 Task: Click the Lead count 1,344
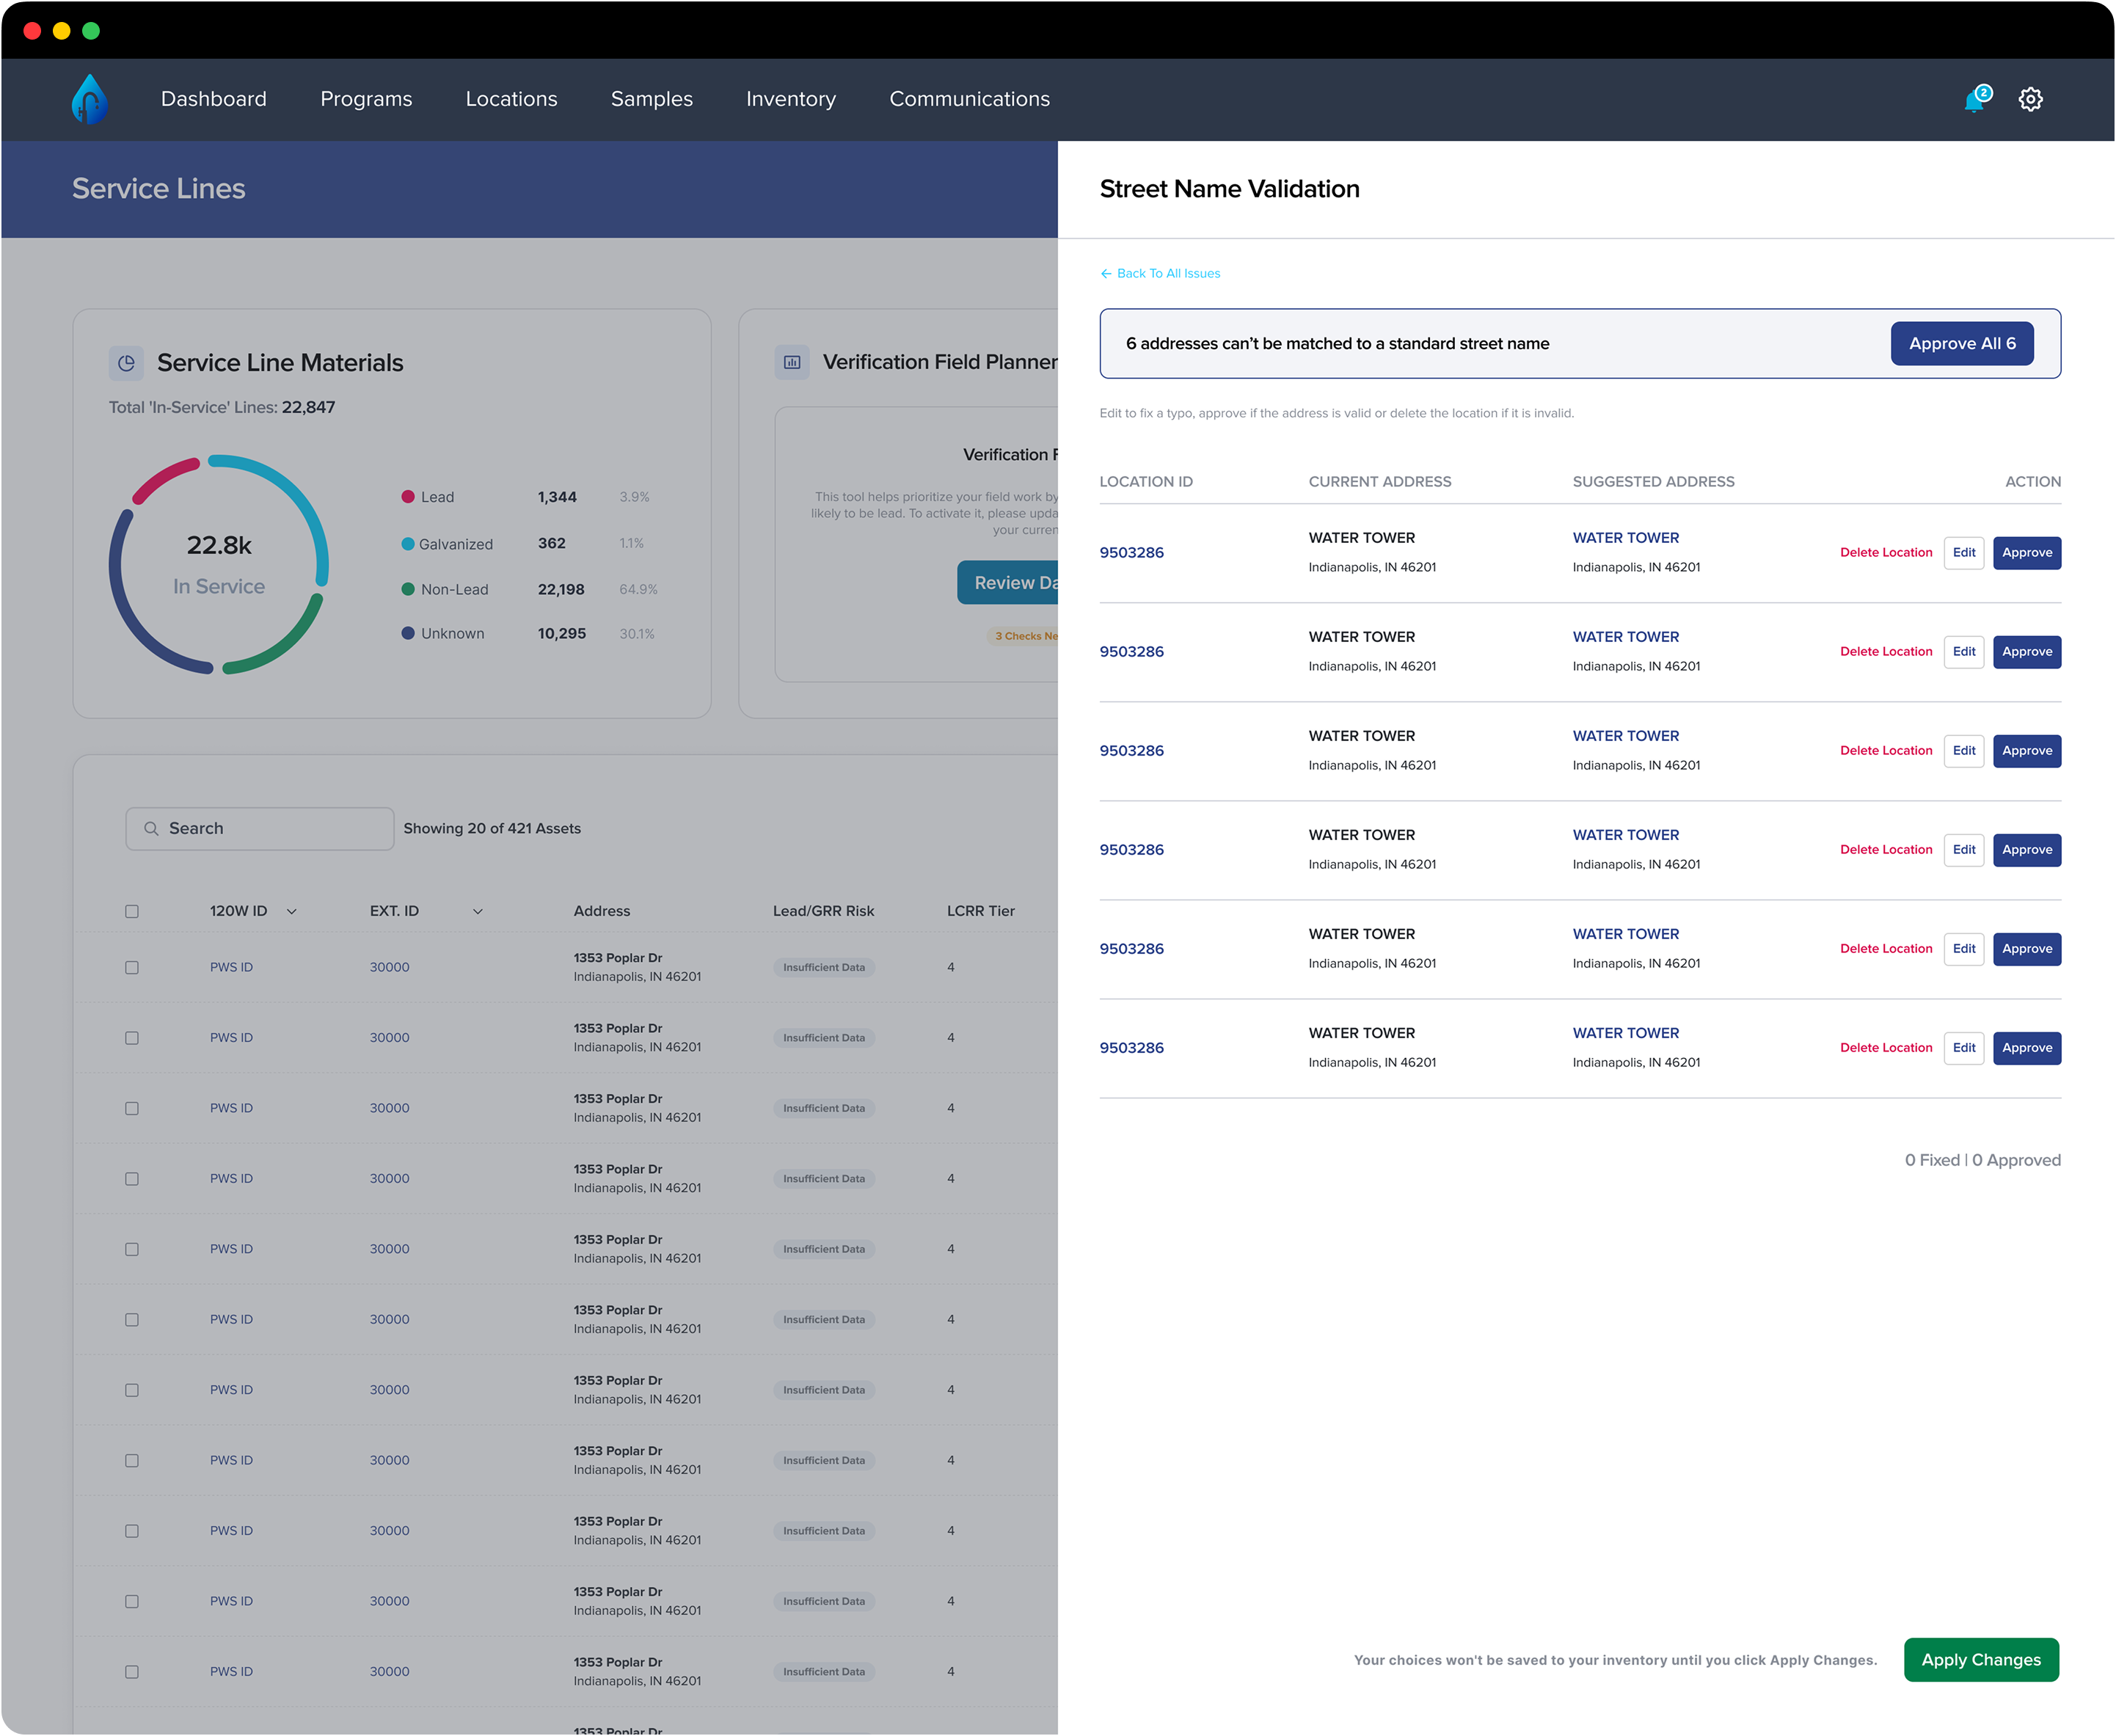pos(557,497)
